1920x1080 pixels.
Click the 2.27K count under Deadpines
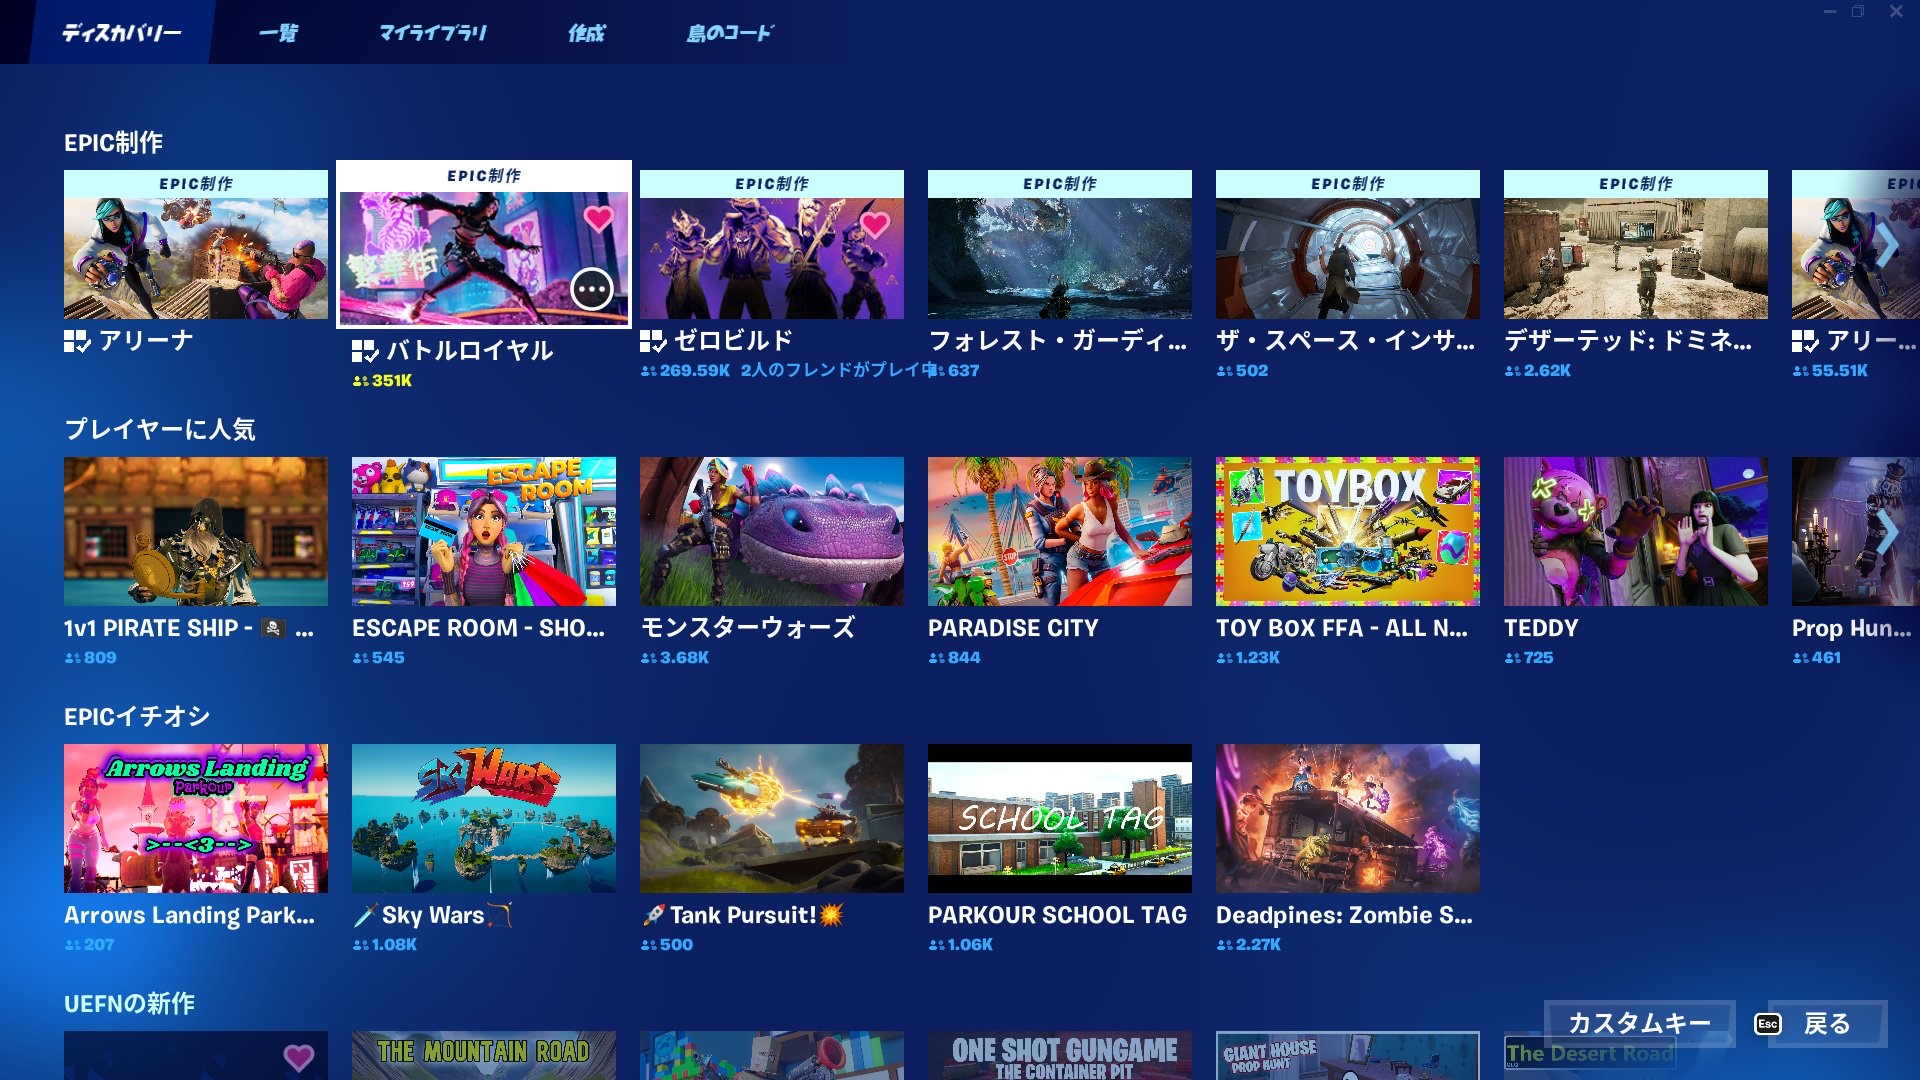(1248, 945)
